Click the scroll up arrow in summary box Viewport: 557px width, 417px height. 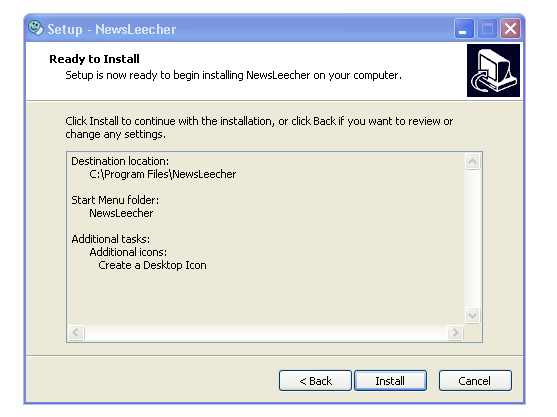coord(472,162)
